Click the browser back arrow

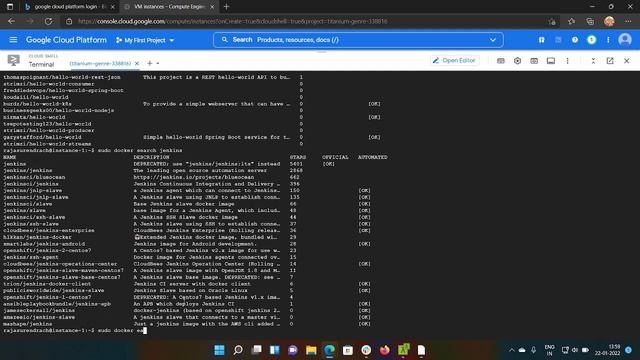click(x=11, y=21)
